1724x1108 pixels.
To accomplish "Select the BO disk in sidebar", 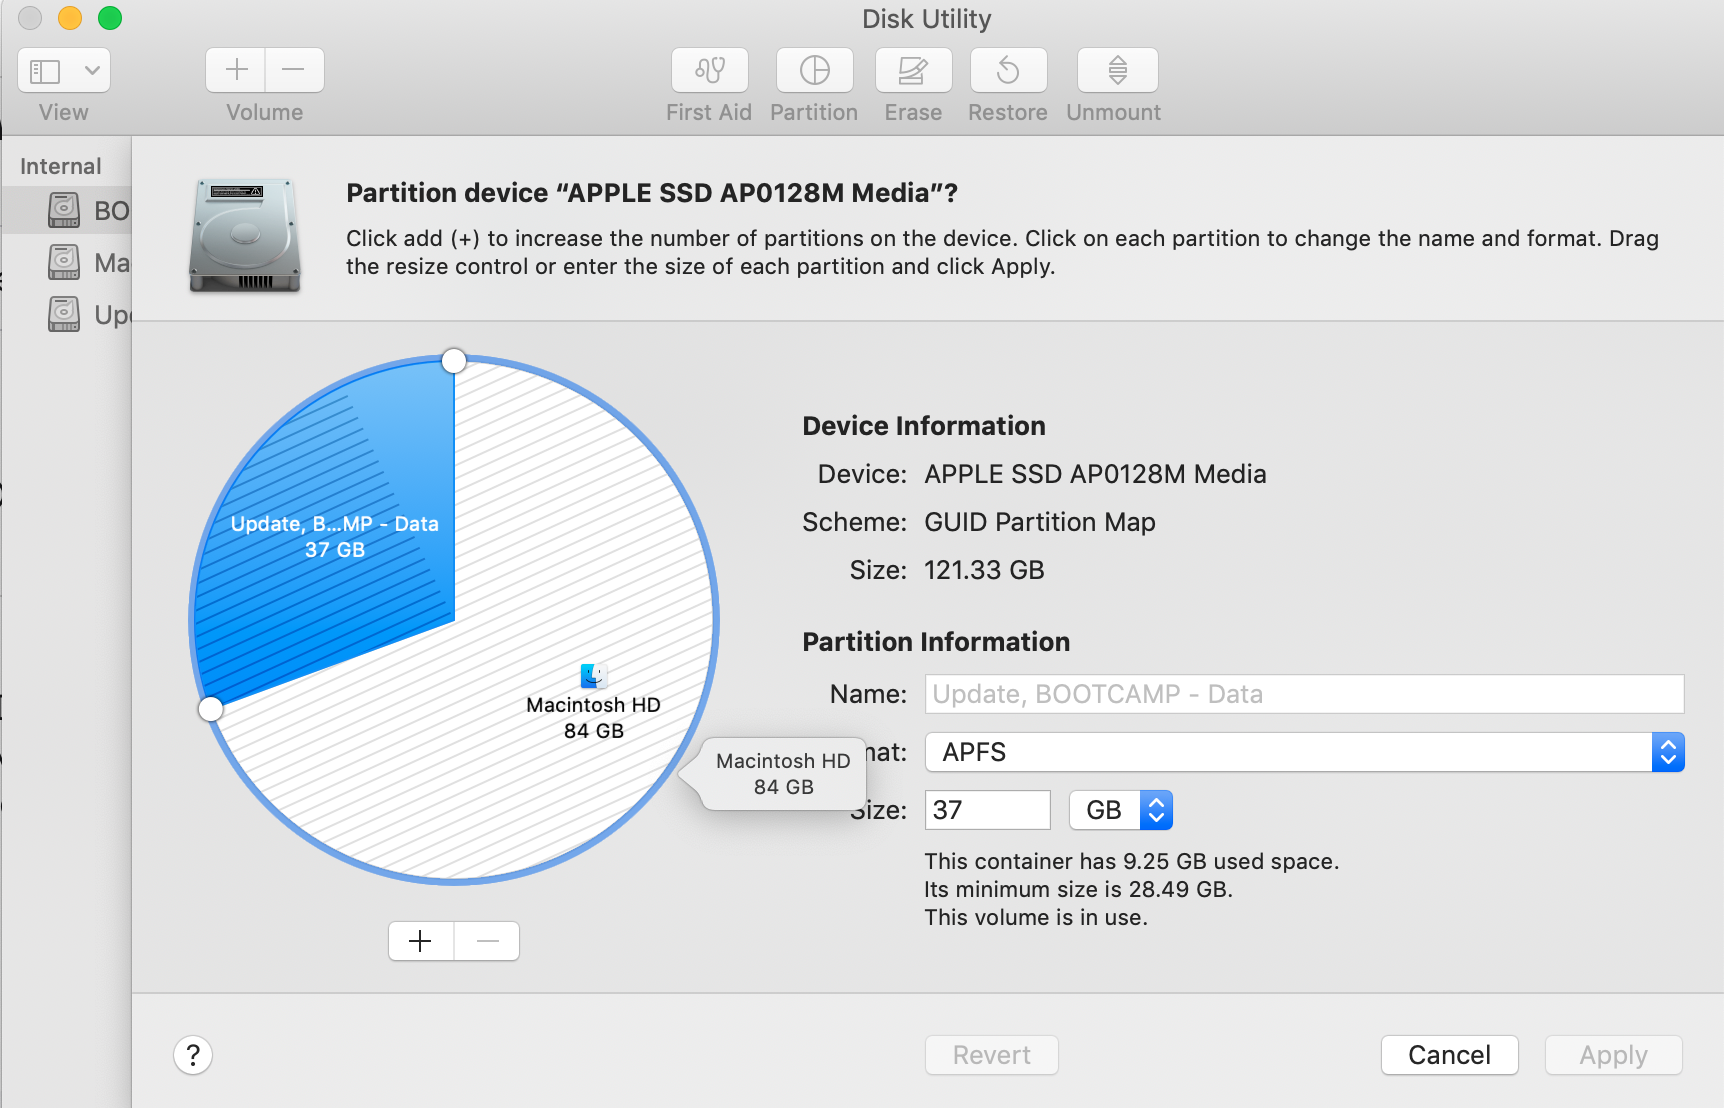I will click(x=67, y=211).
